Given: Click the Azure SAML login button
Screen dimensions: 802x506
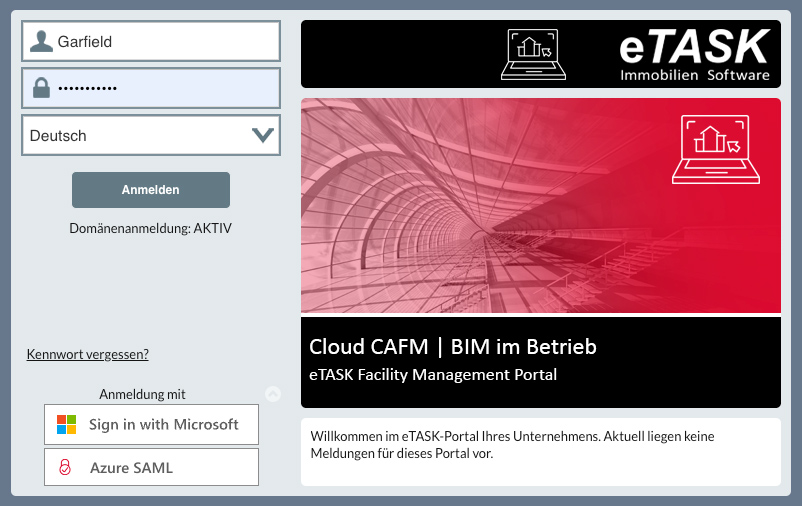Looking at the screenshot, I should tap(151, 467).
